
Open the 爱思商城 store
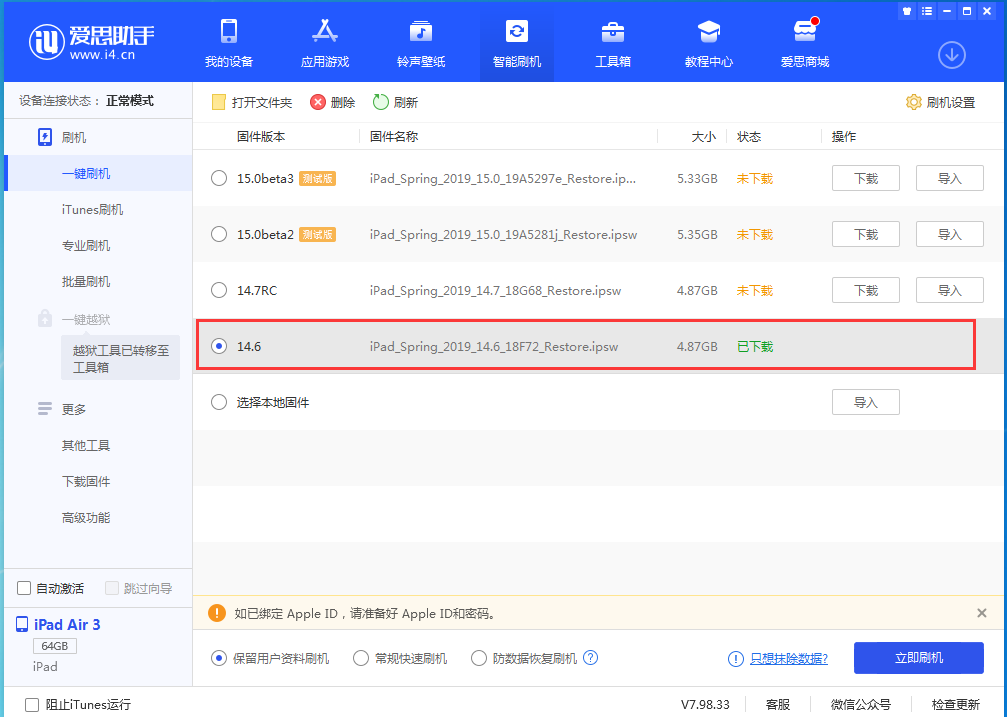[805, 42]
